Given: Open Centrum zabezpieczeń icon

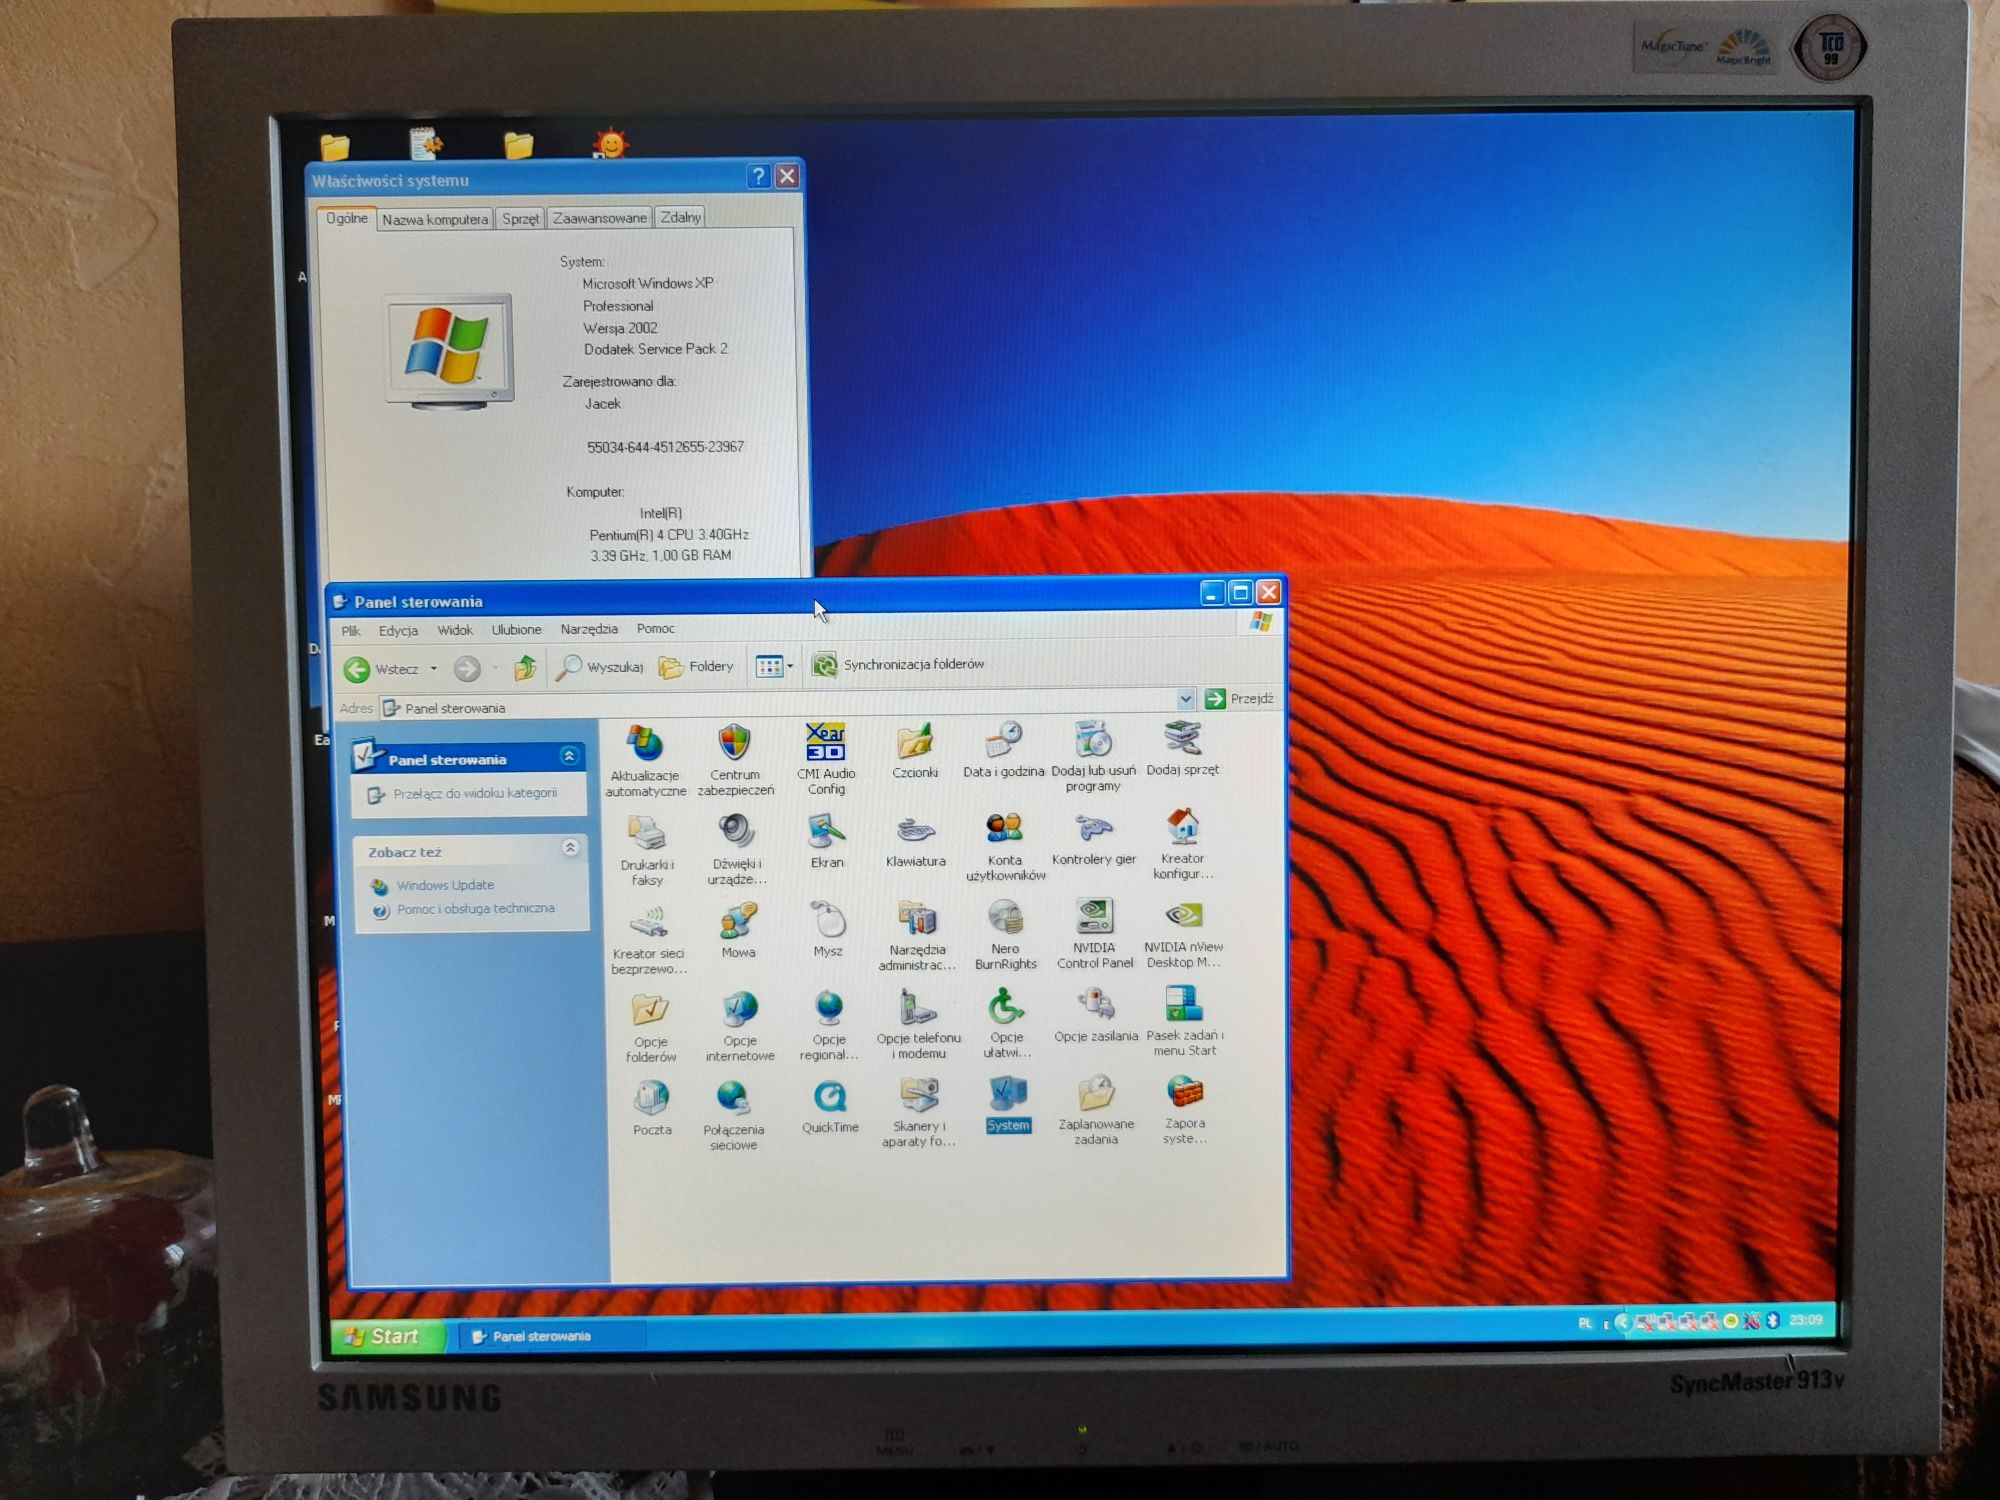Looking at the screenshot, I should pos(735,760).
